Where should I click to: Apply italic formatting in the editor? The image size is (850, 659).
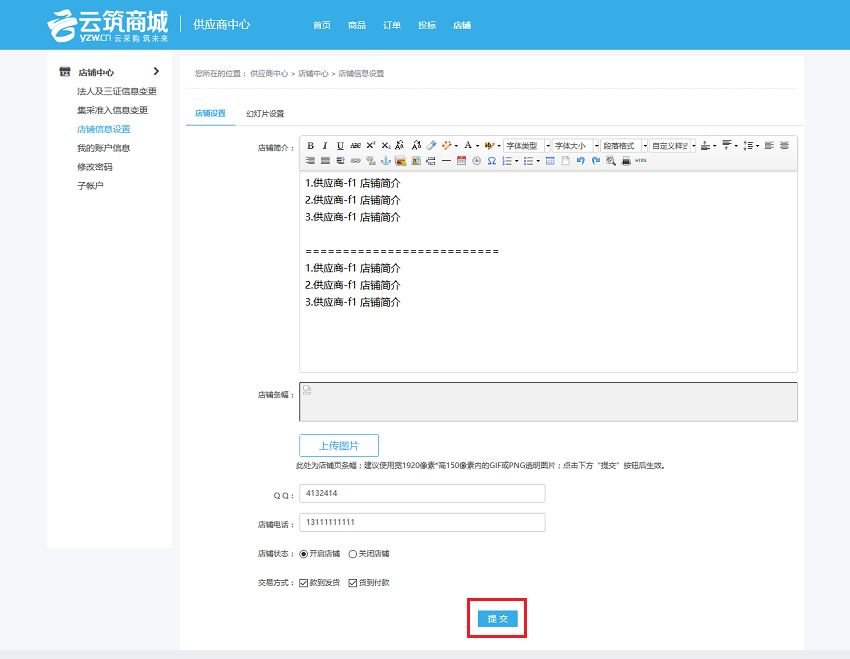[x=325, y=145]
